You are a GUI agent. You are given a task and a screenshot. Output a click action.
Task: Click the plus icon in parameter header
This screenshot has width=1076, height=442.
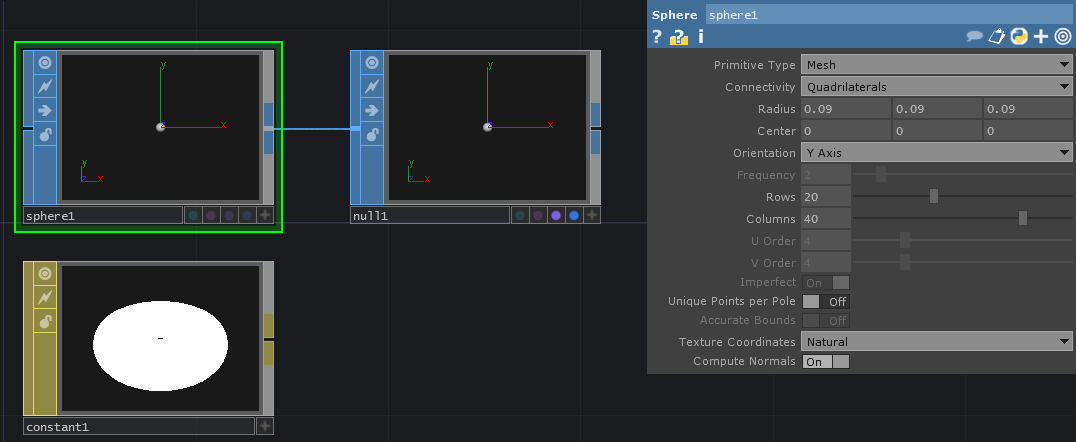click(1041, 37)
